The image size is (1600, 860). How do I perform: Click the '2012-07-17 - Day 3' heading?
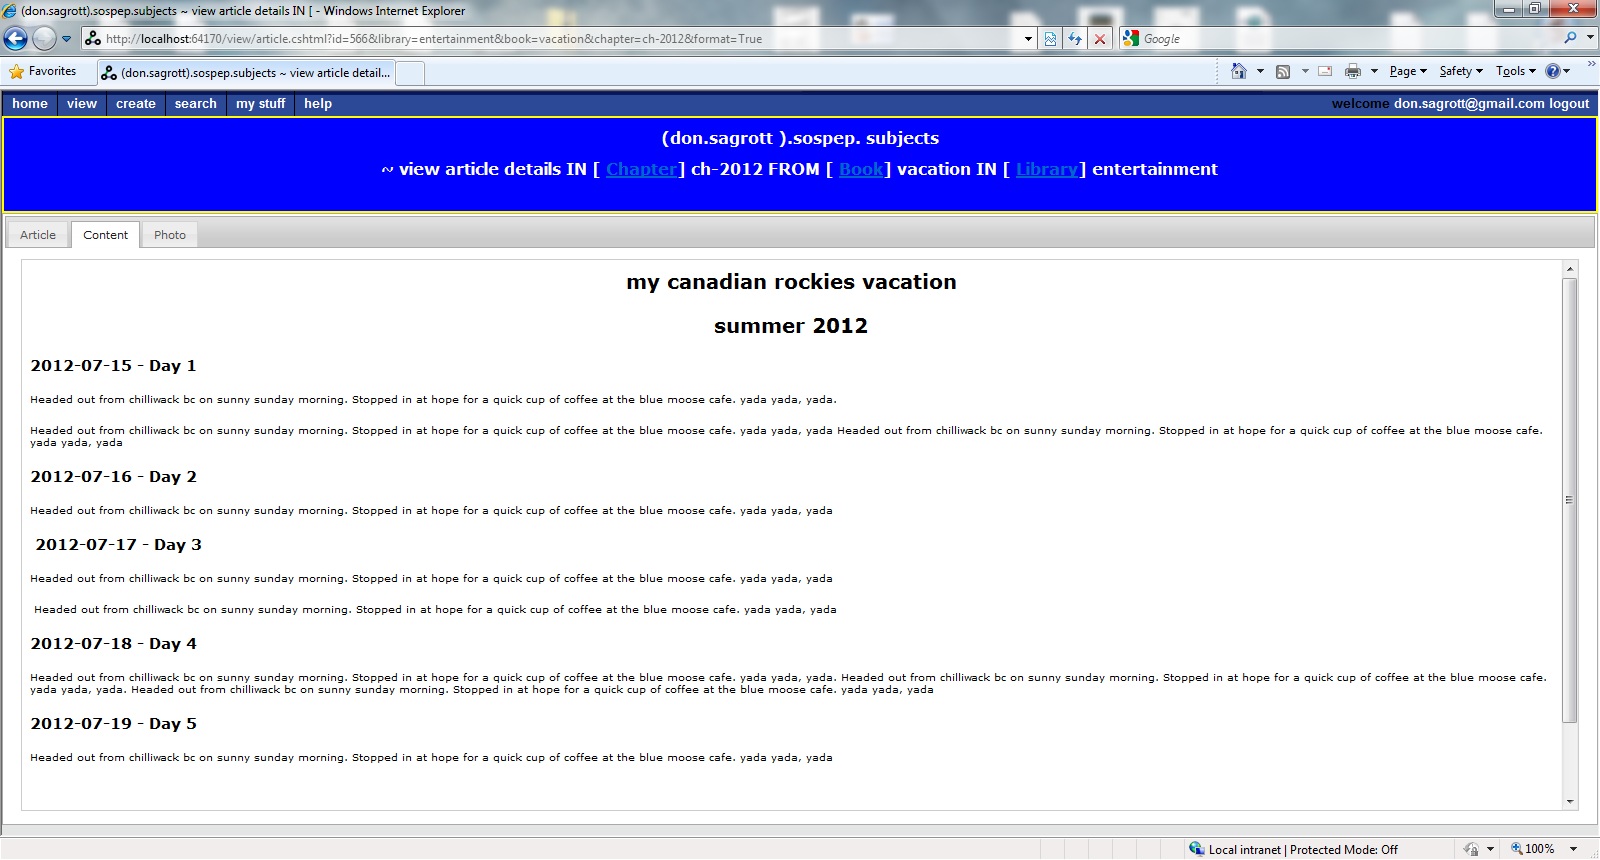[x=119, y=545]
